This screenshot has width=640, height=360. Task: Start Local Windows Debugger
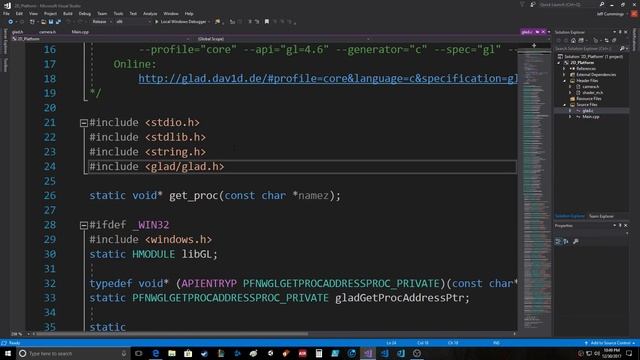tap(180, 22)
